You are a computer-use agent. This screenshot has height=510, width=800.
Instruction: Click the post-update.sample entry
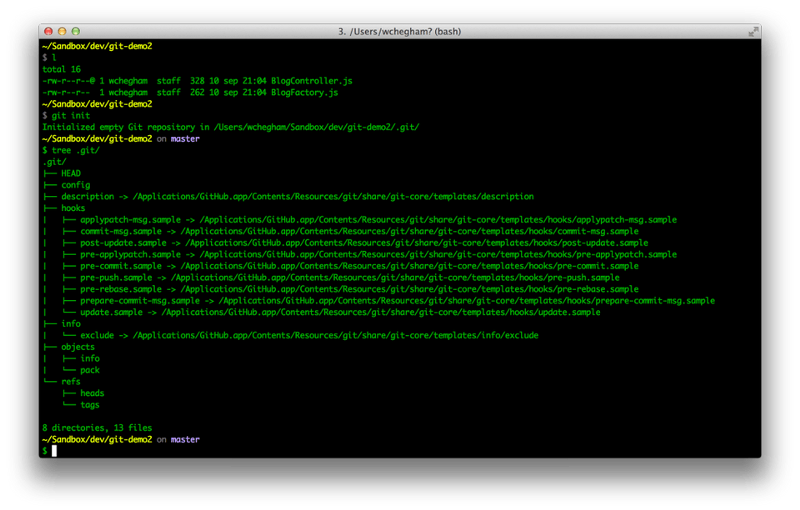[x=364, y=243]
